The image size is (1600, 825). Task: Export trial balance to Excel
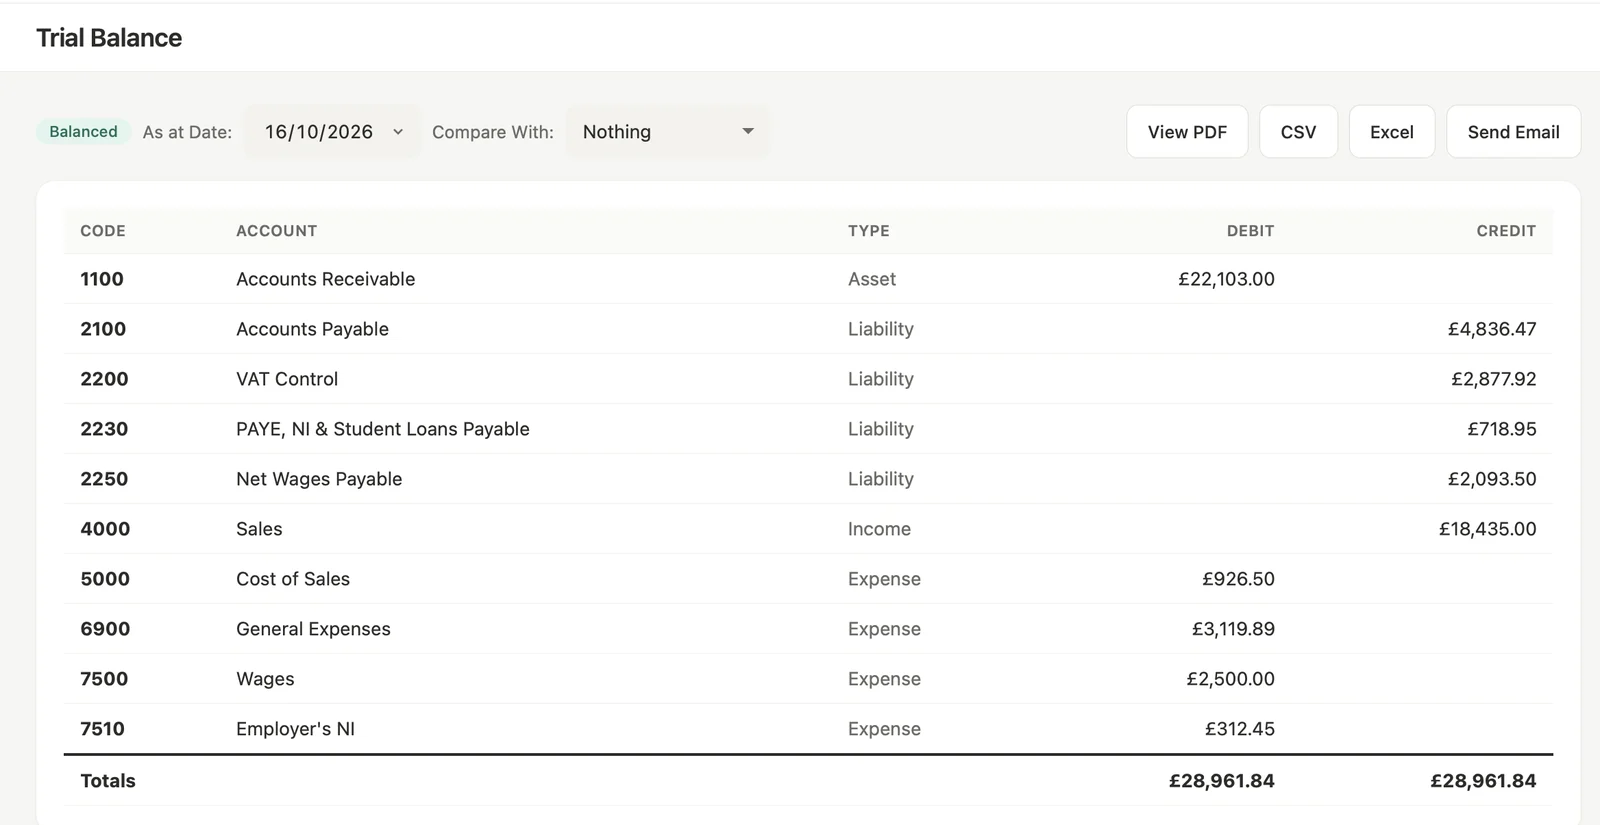click(x=1391, y=132)
